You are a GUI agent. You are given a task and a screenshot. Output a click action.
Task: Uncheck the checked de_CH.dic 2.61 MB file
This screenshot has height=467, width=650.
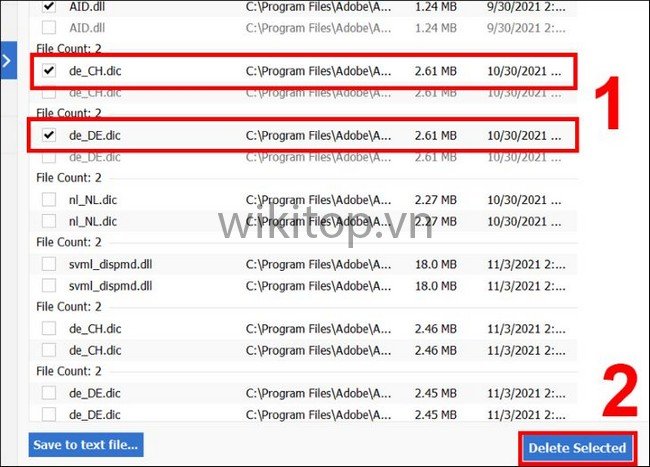[49, 71]
